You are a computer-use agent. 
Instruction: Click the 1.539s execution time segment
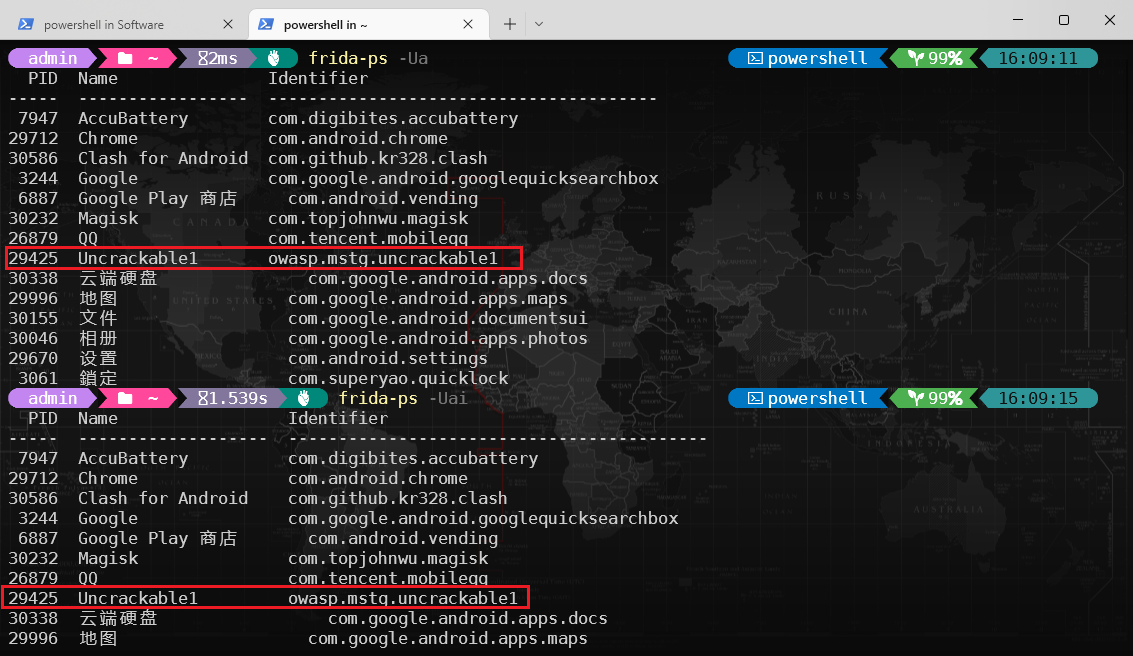(x=233, y=398)
